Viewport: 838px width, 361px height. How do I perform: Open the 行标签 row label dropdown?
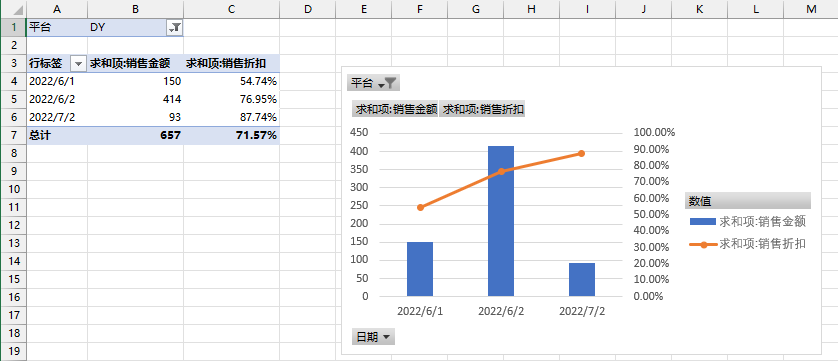point(79,64)
